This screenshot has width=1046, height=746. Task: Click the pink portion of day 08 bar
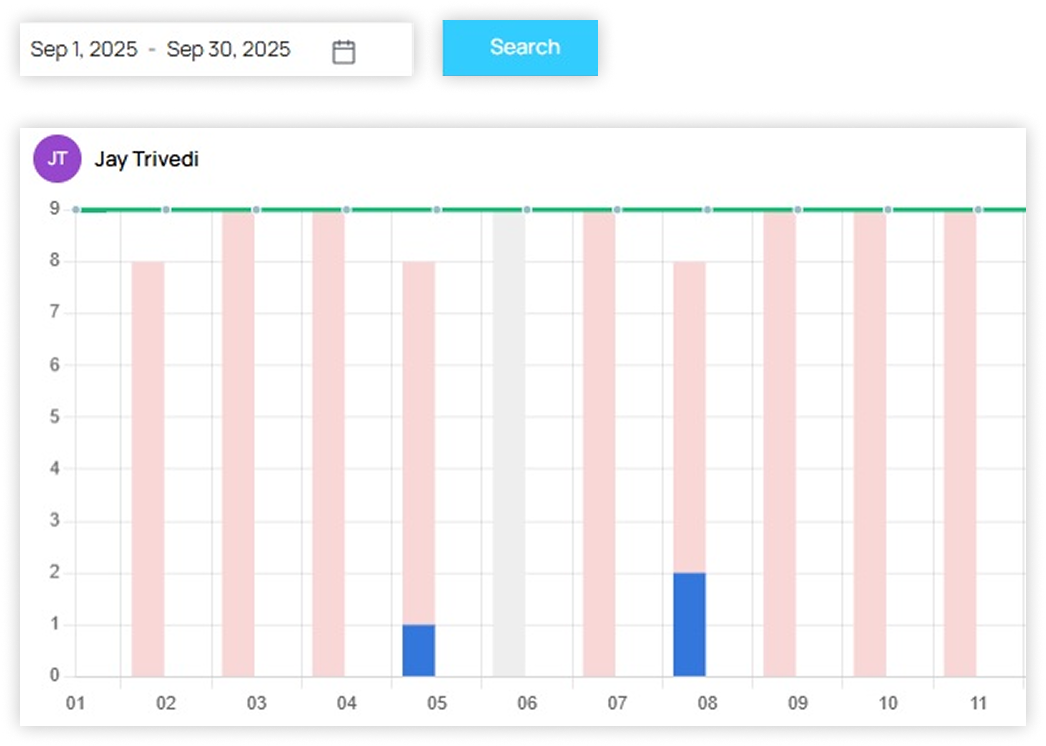pos(689,416)
